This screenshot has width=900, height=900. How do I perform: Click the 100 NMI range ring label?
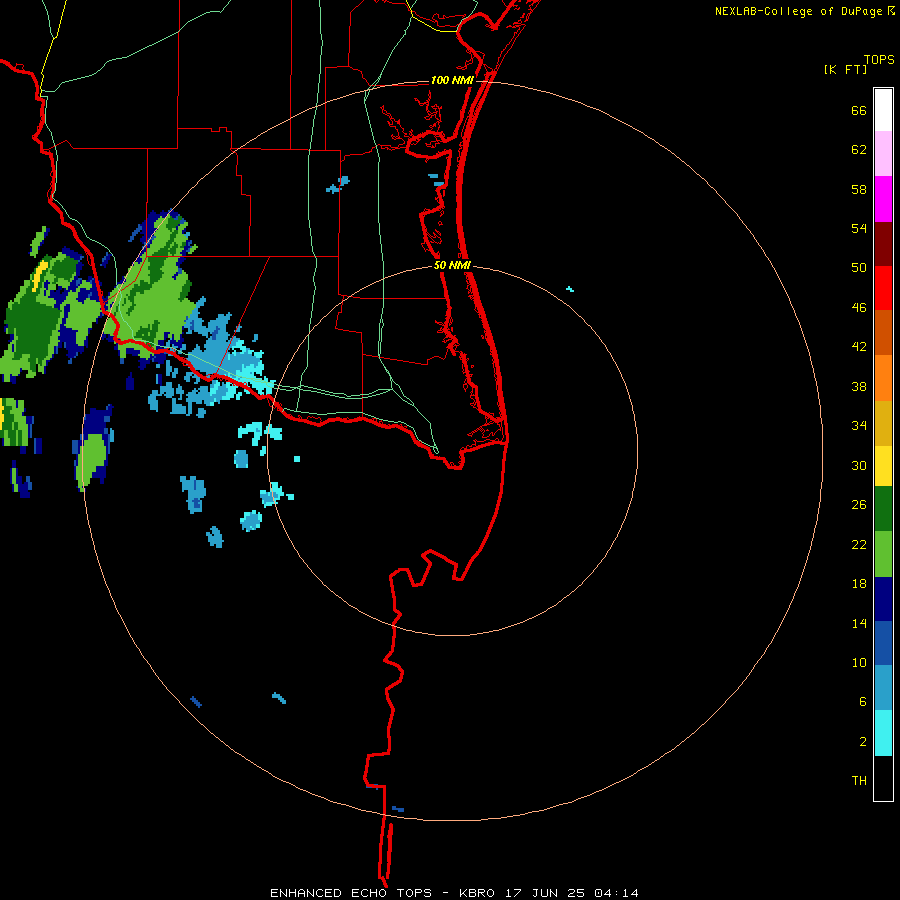[452, 80]
